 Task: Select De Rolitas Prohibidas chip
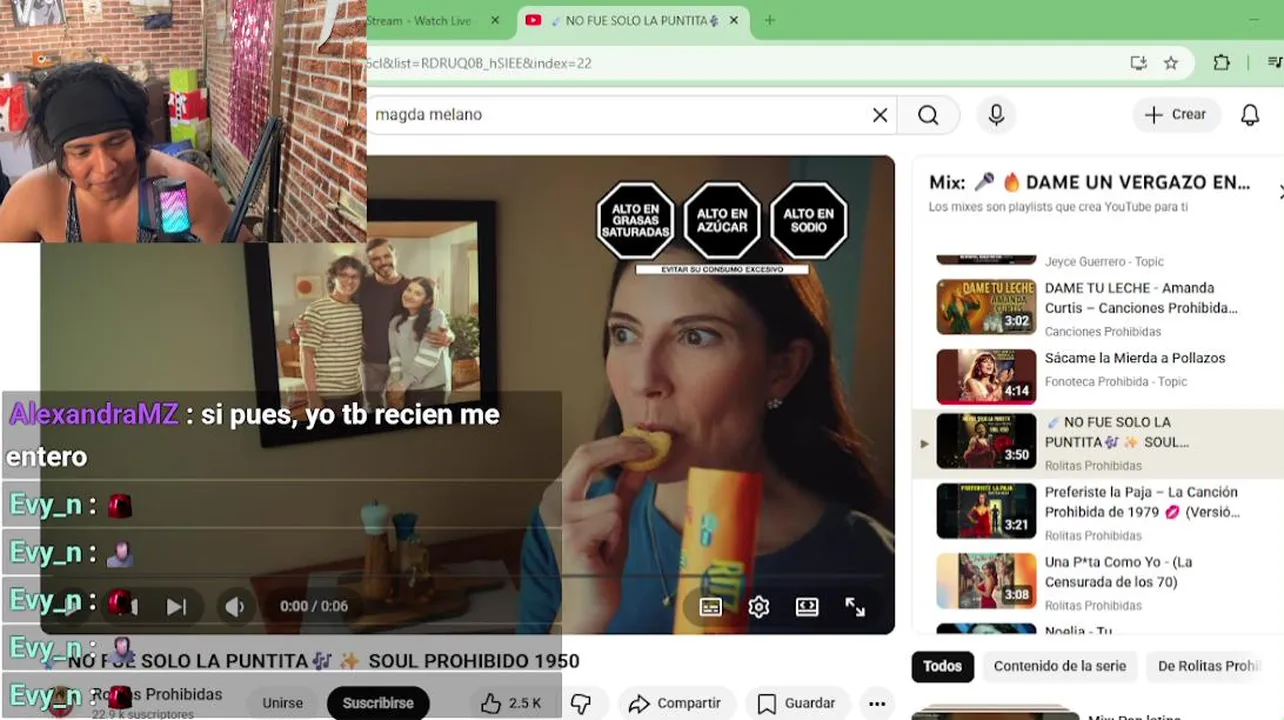coord(1208,666)
